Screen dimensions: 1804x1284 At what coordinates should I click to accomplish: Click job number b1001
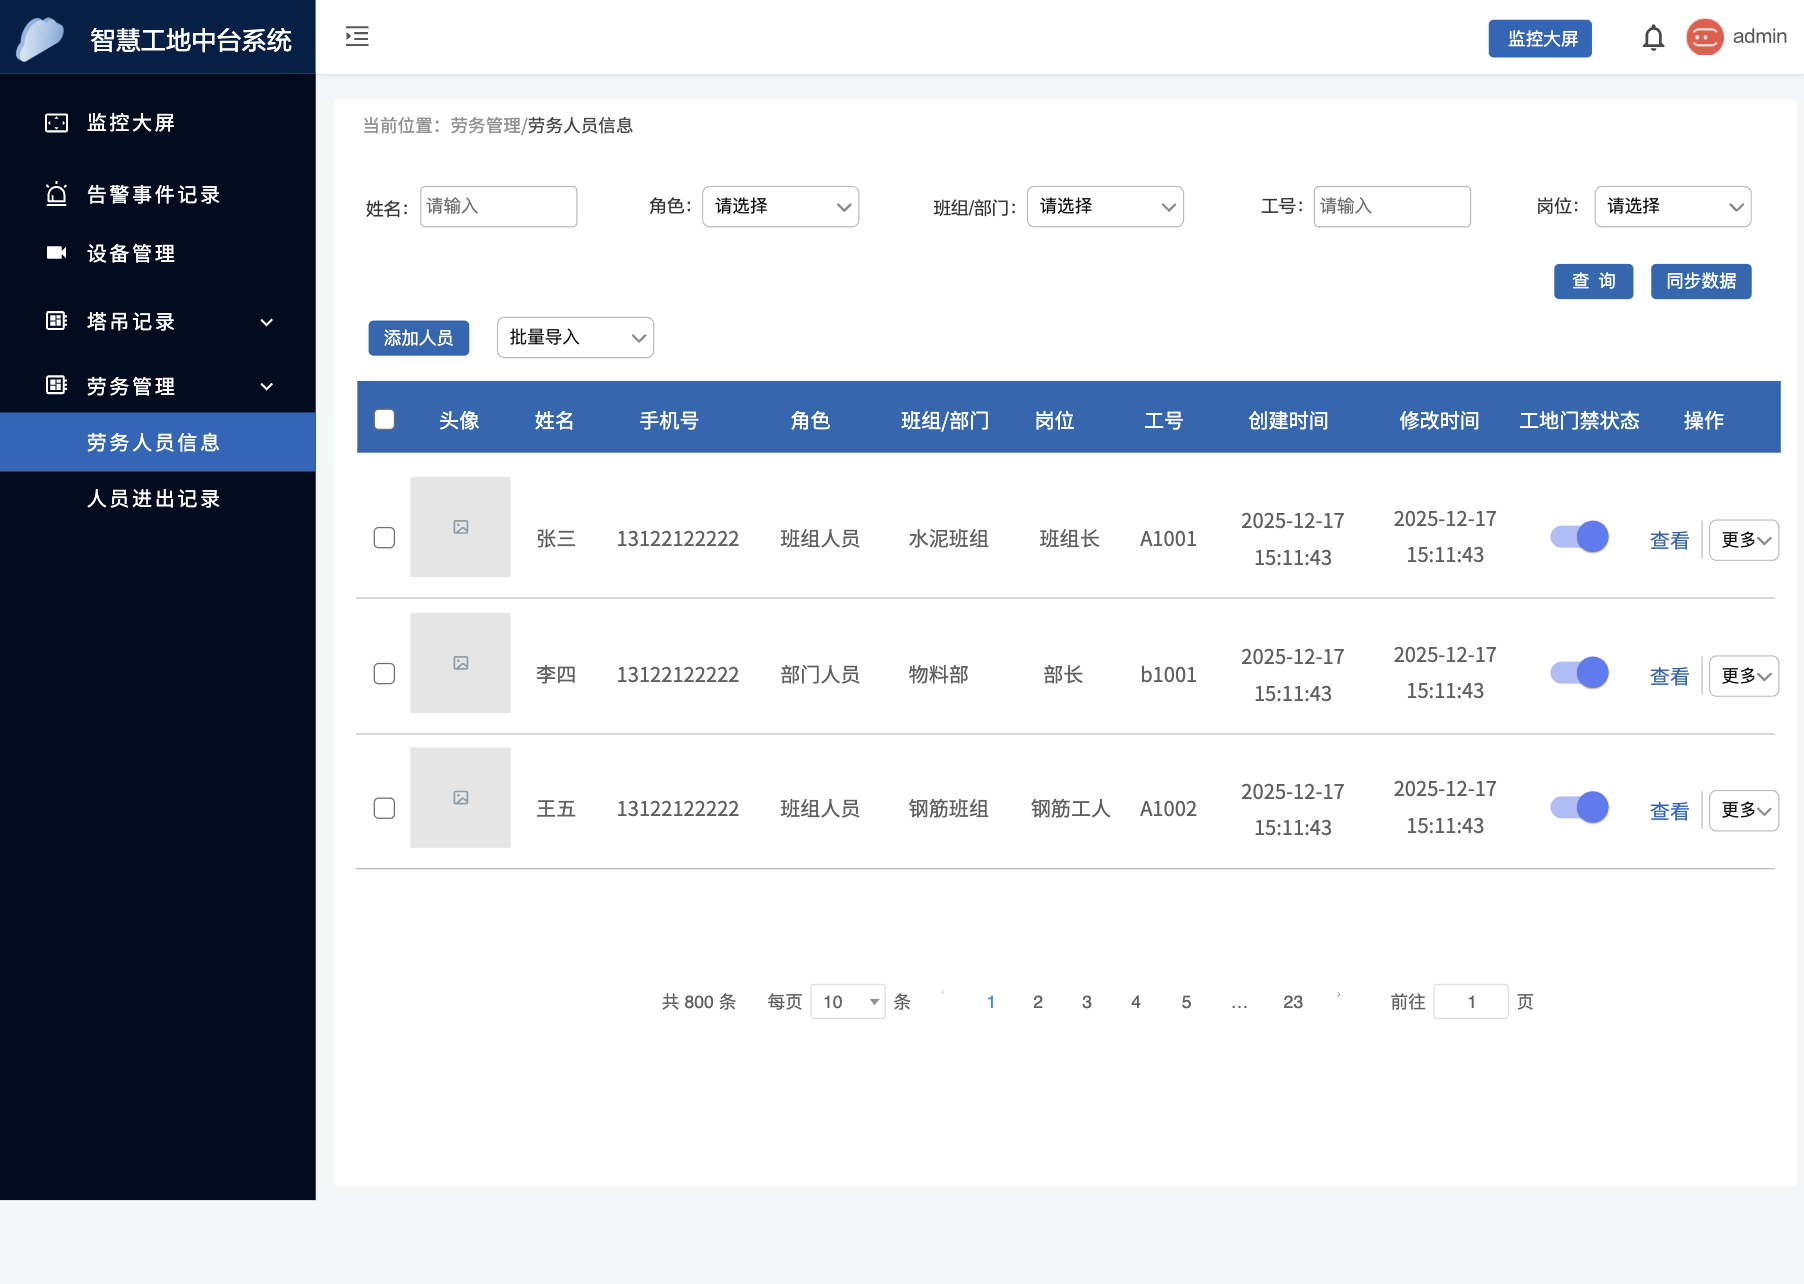(x=1168, y=675)
